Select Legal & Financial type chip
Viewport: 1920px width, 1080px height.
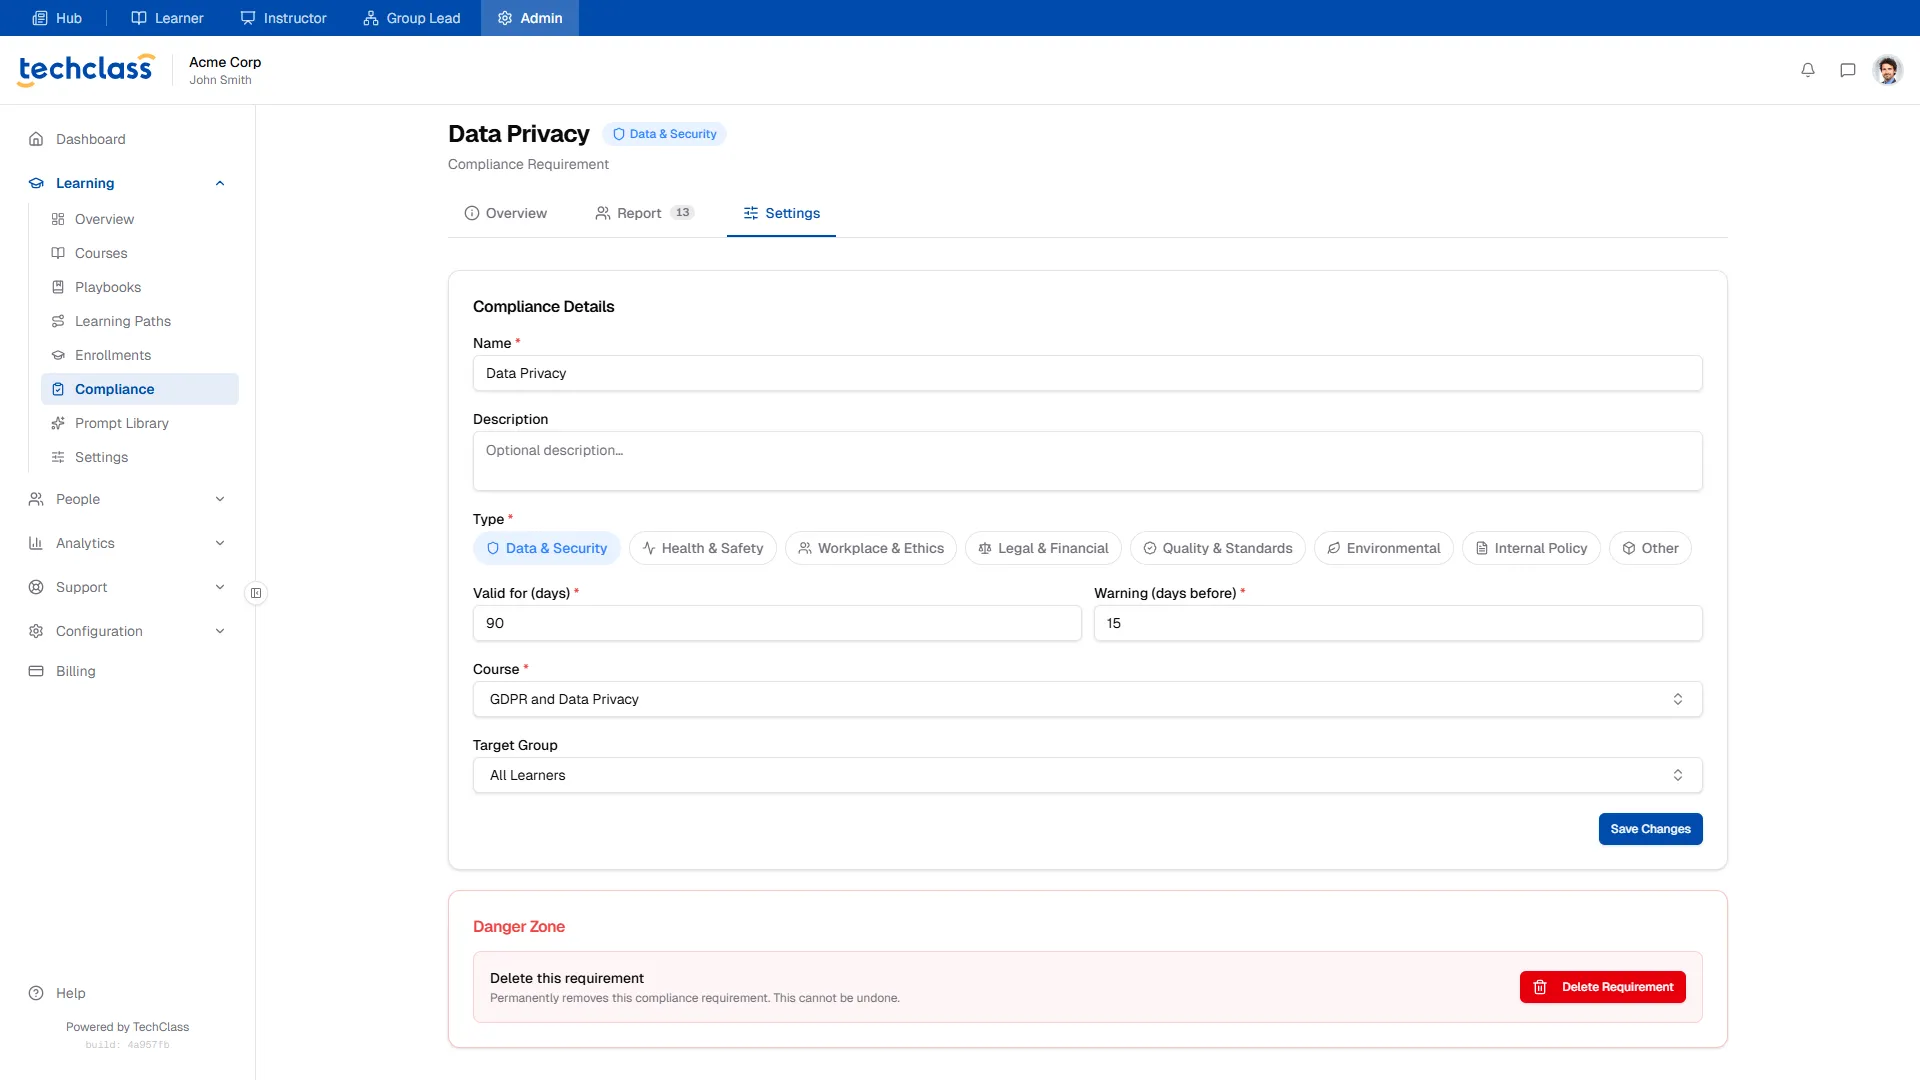pos(1043,548)
